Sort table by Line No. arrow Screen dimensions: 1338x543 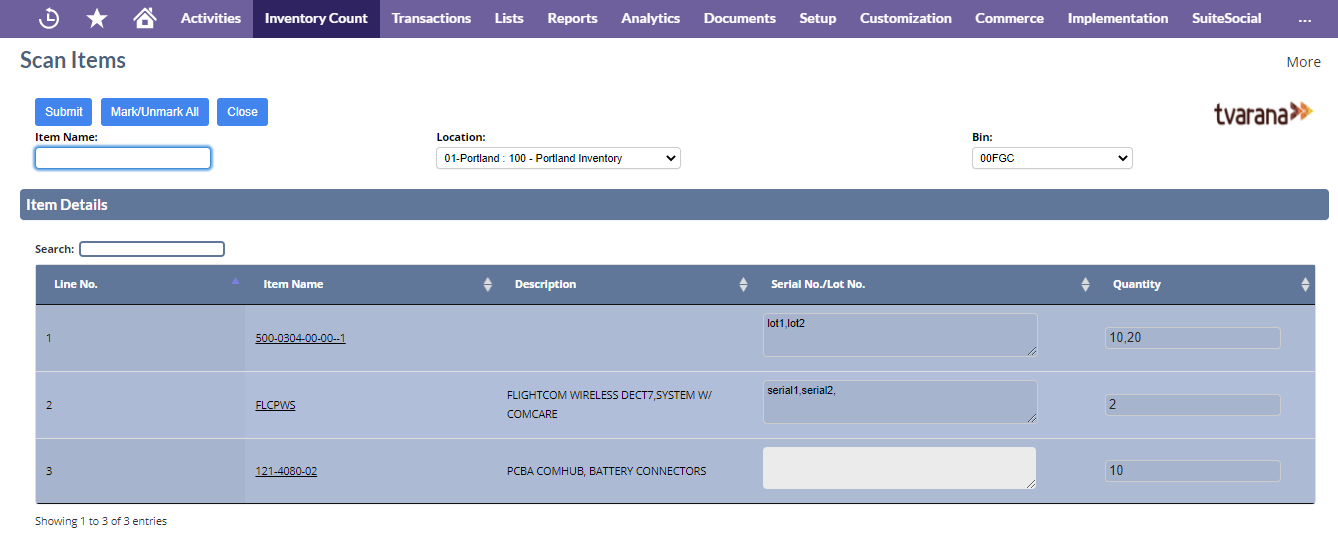point(236,283)
